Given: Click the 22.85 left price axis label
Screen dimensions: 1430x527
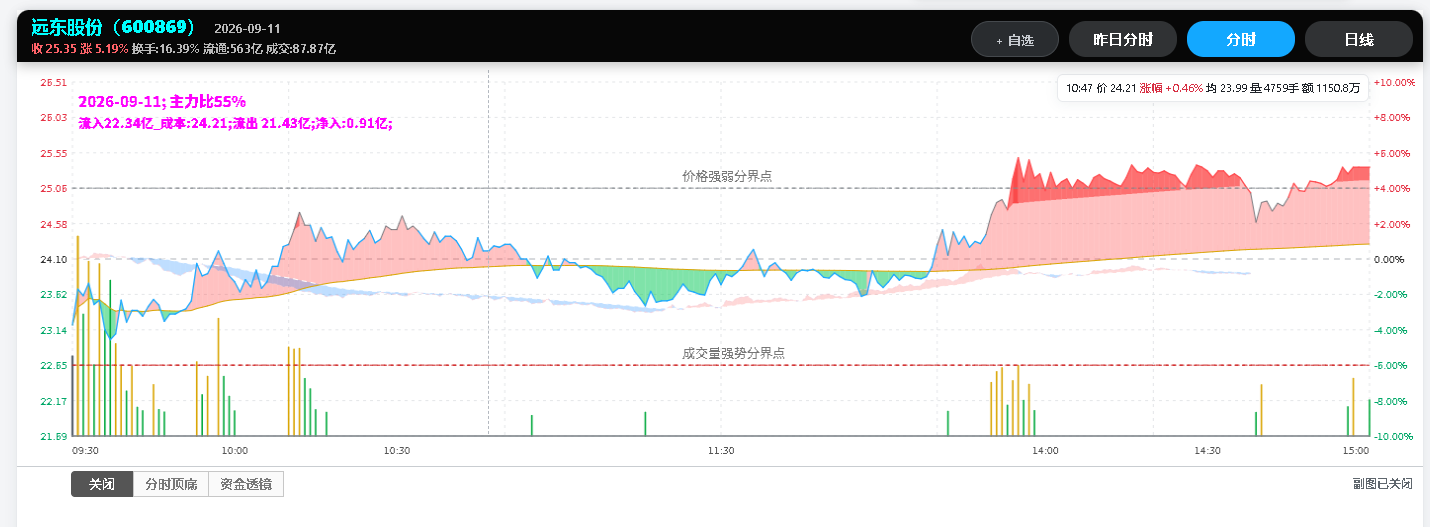Looking at the screenshot, I should 53,366.
